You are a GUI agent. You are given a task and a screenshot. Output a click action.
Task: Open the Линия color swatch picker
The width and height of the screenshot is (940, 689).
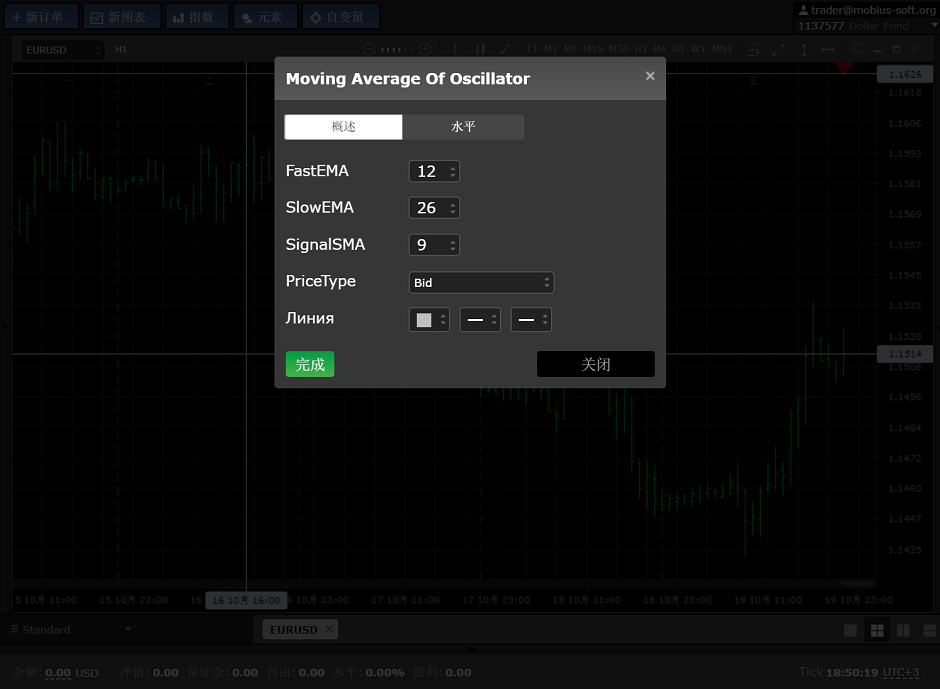tap(429, 320)
